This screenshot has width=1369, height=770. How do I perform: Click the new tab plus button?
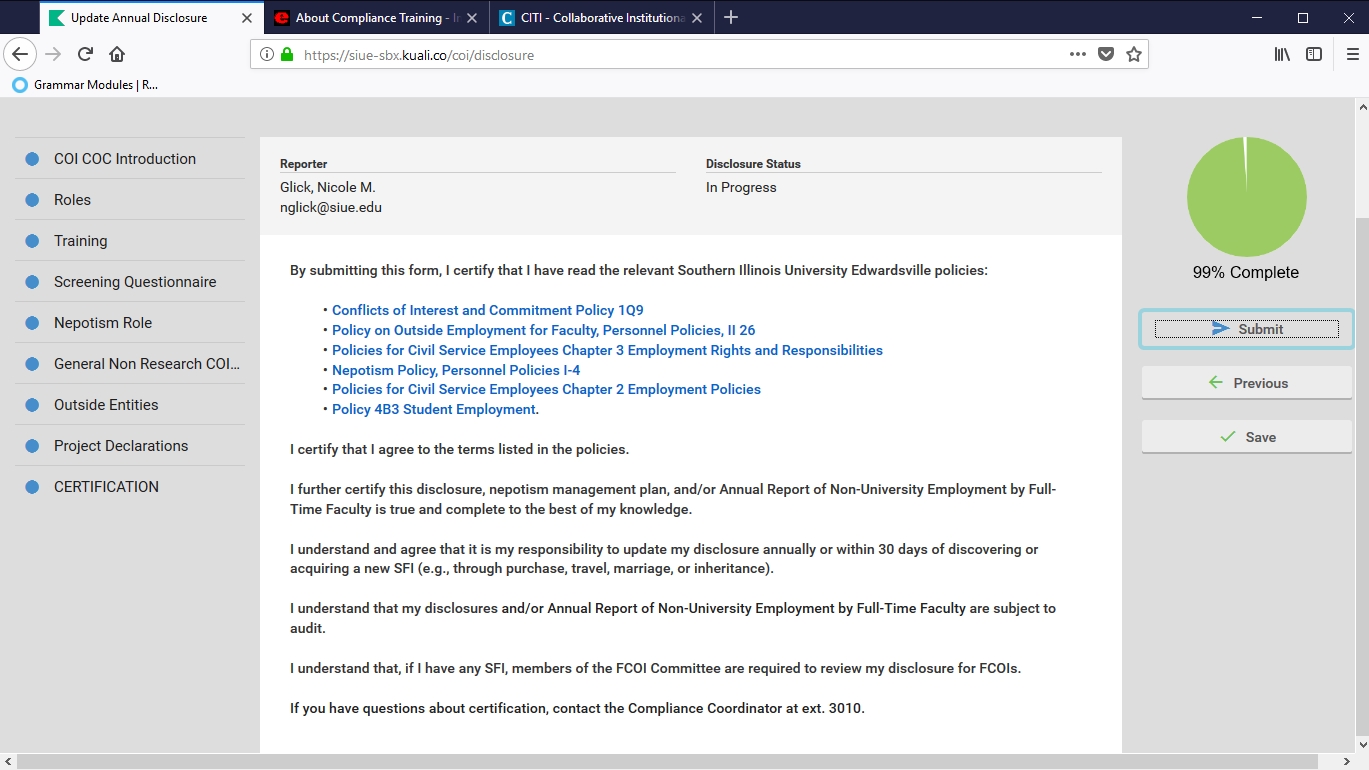731,17
